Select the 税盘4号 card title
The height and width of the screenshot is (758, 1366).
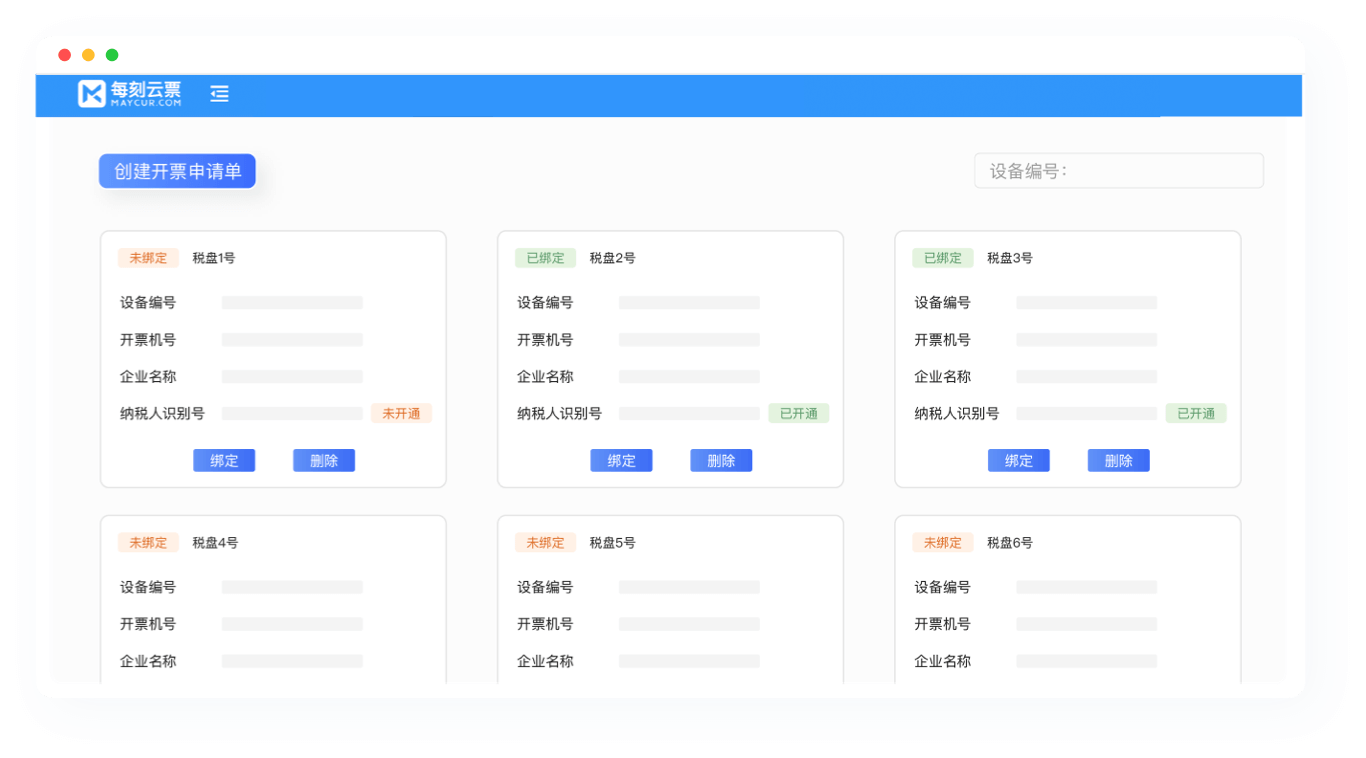point(215,543)
